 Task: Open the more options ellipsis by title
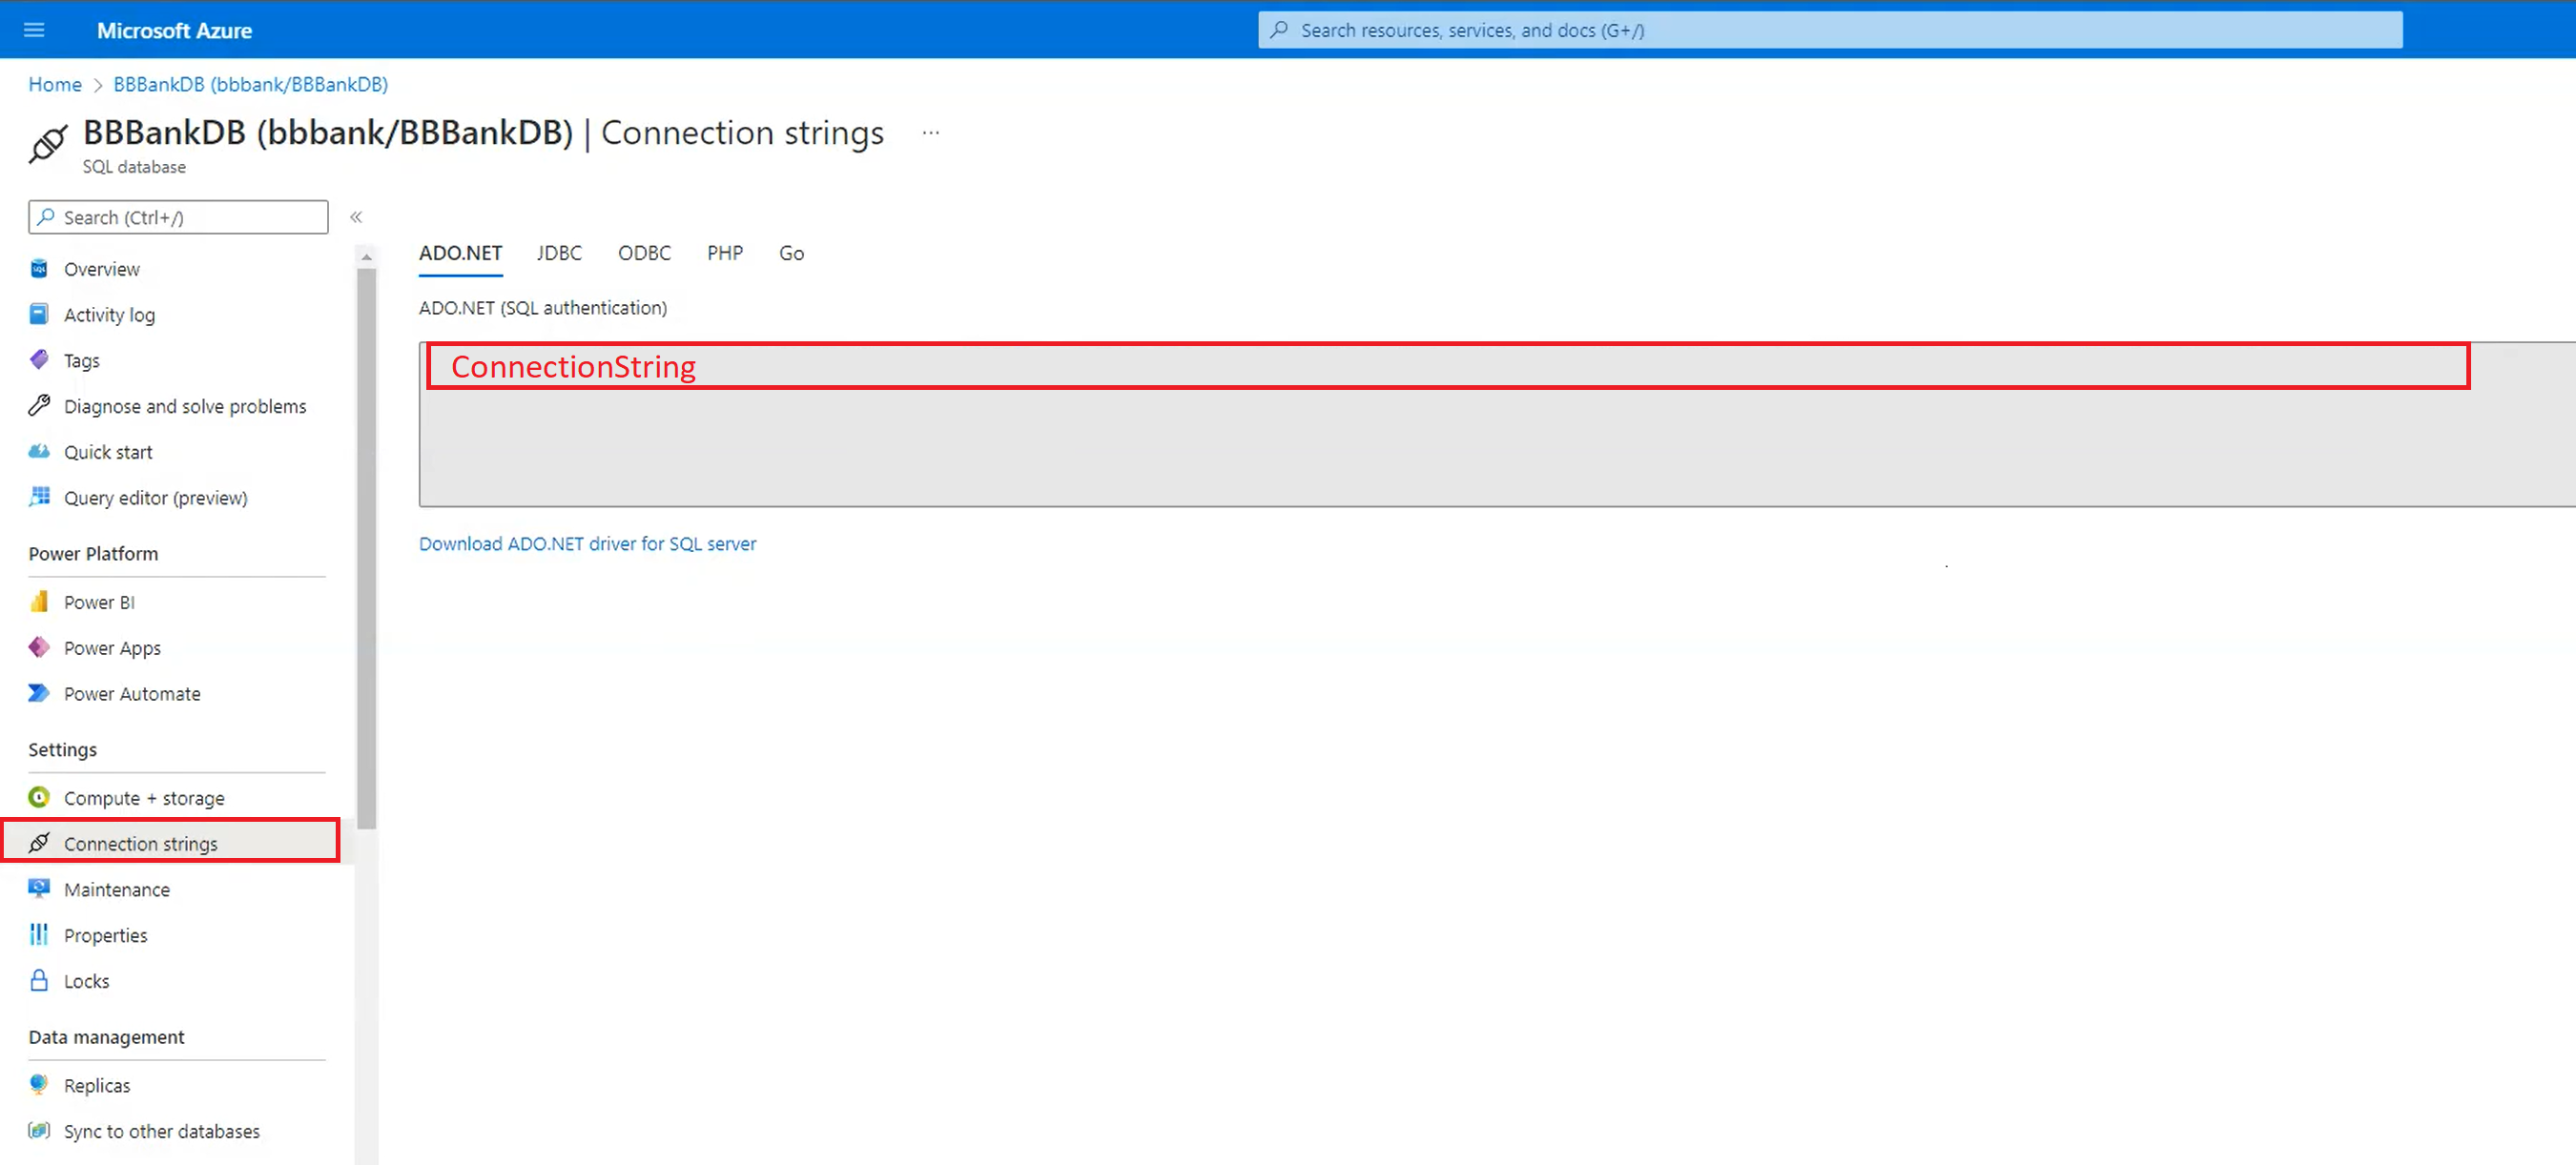click(x=930, y=133)
